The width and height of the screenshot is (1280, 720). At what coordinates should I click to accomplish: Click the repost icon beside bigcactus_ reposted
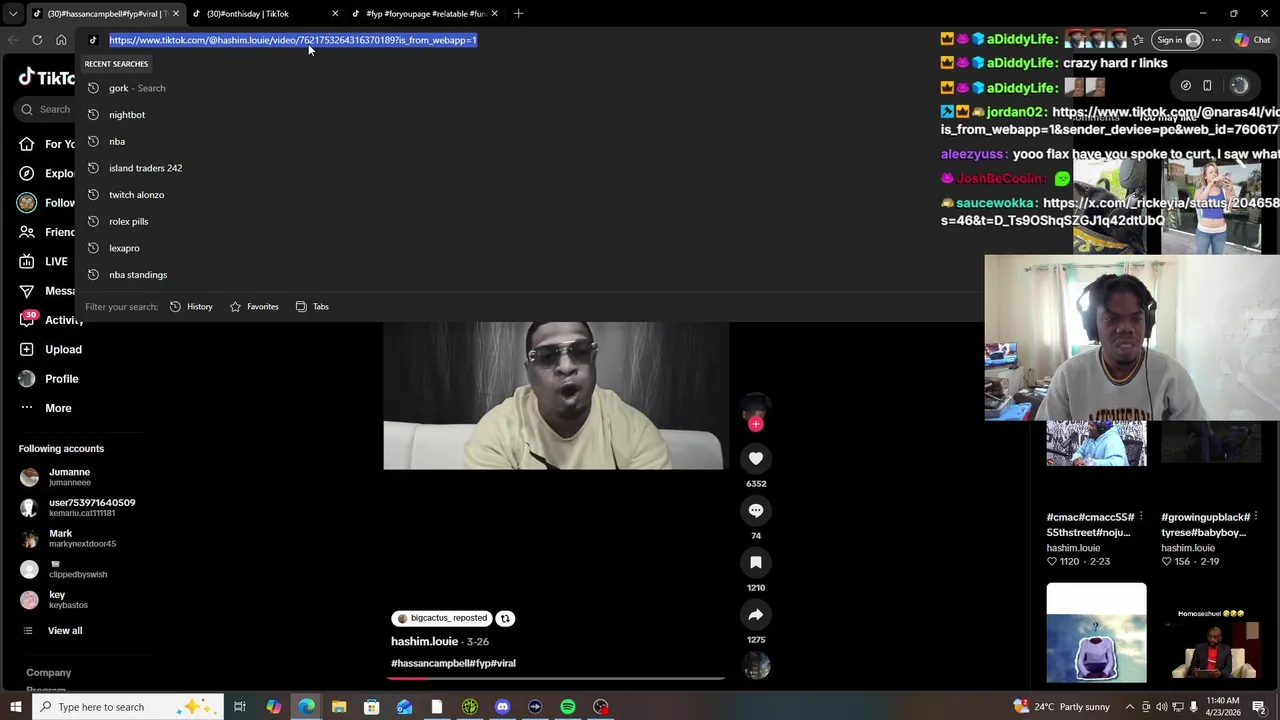(505, 618)
